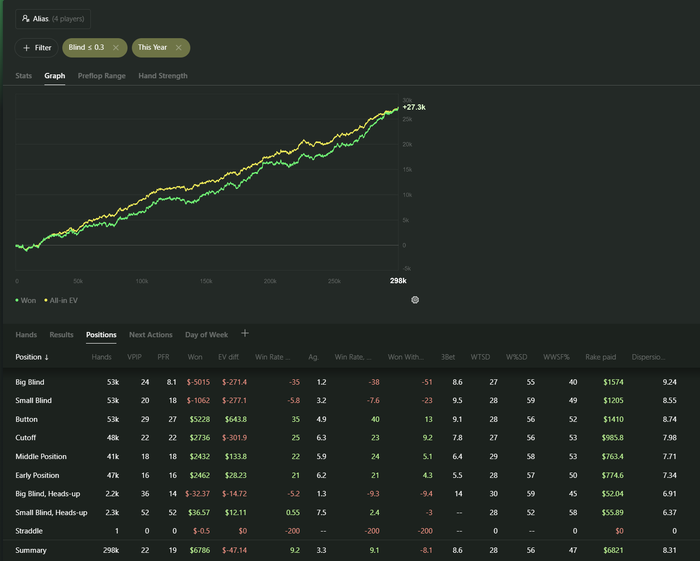Viewport: 700px width, 561px height.
Task: Open the Day of Week tab
Action: click(x=206, y=335)
